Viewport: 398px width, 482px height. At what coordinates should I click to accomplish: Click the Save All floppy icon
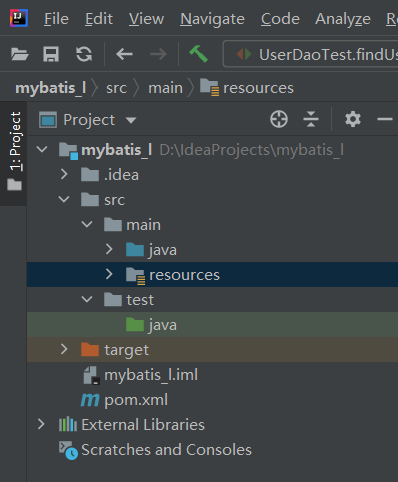click(x=51, y=54)
